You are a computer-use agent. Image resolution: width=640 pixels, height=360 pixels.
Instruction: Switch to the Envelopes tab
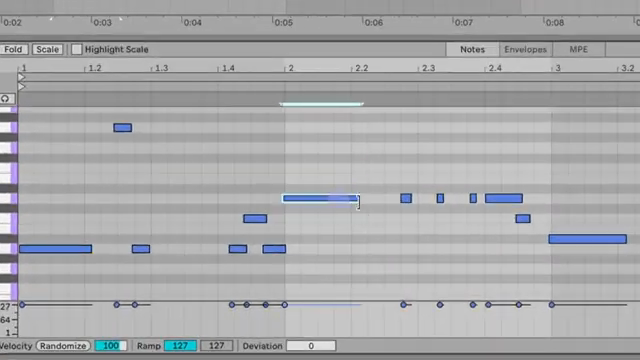525,49
